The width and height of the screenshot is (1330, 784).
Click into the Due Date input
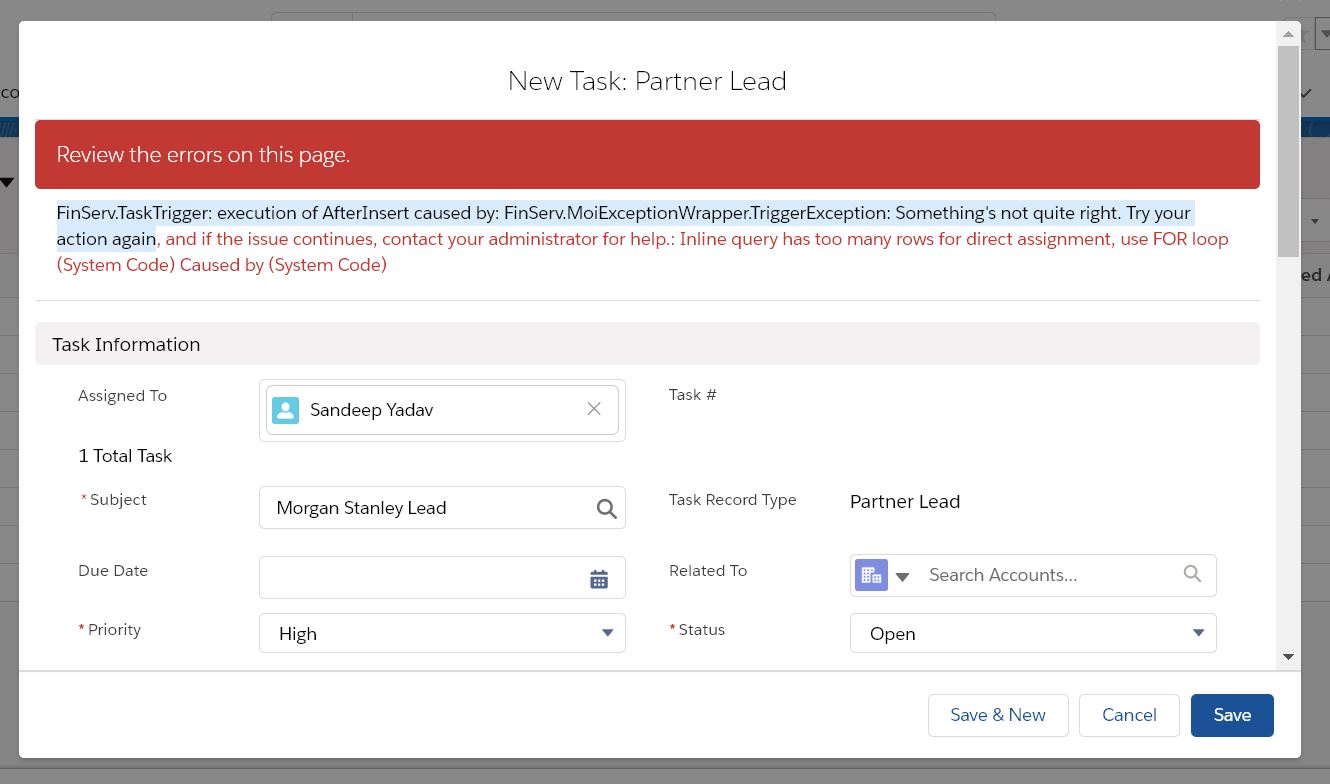[x=420, y=578]
